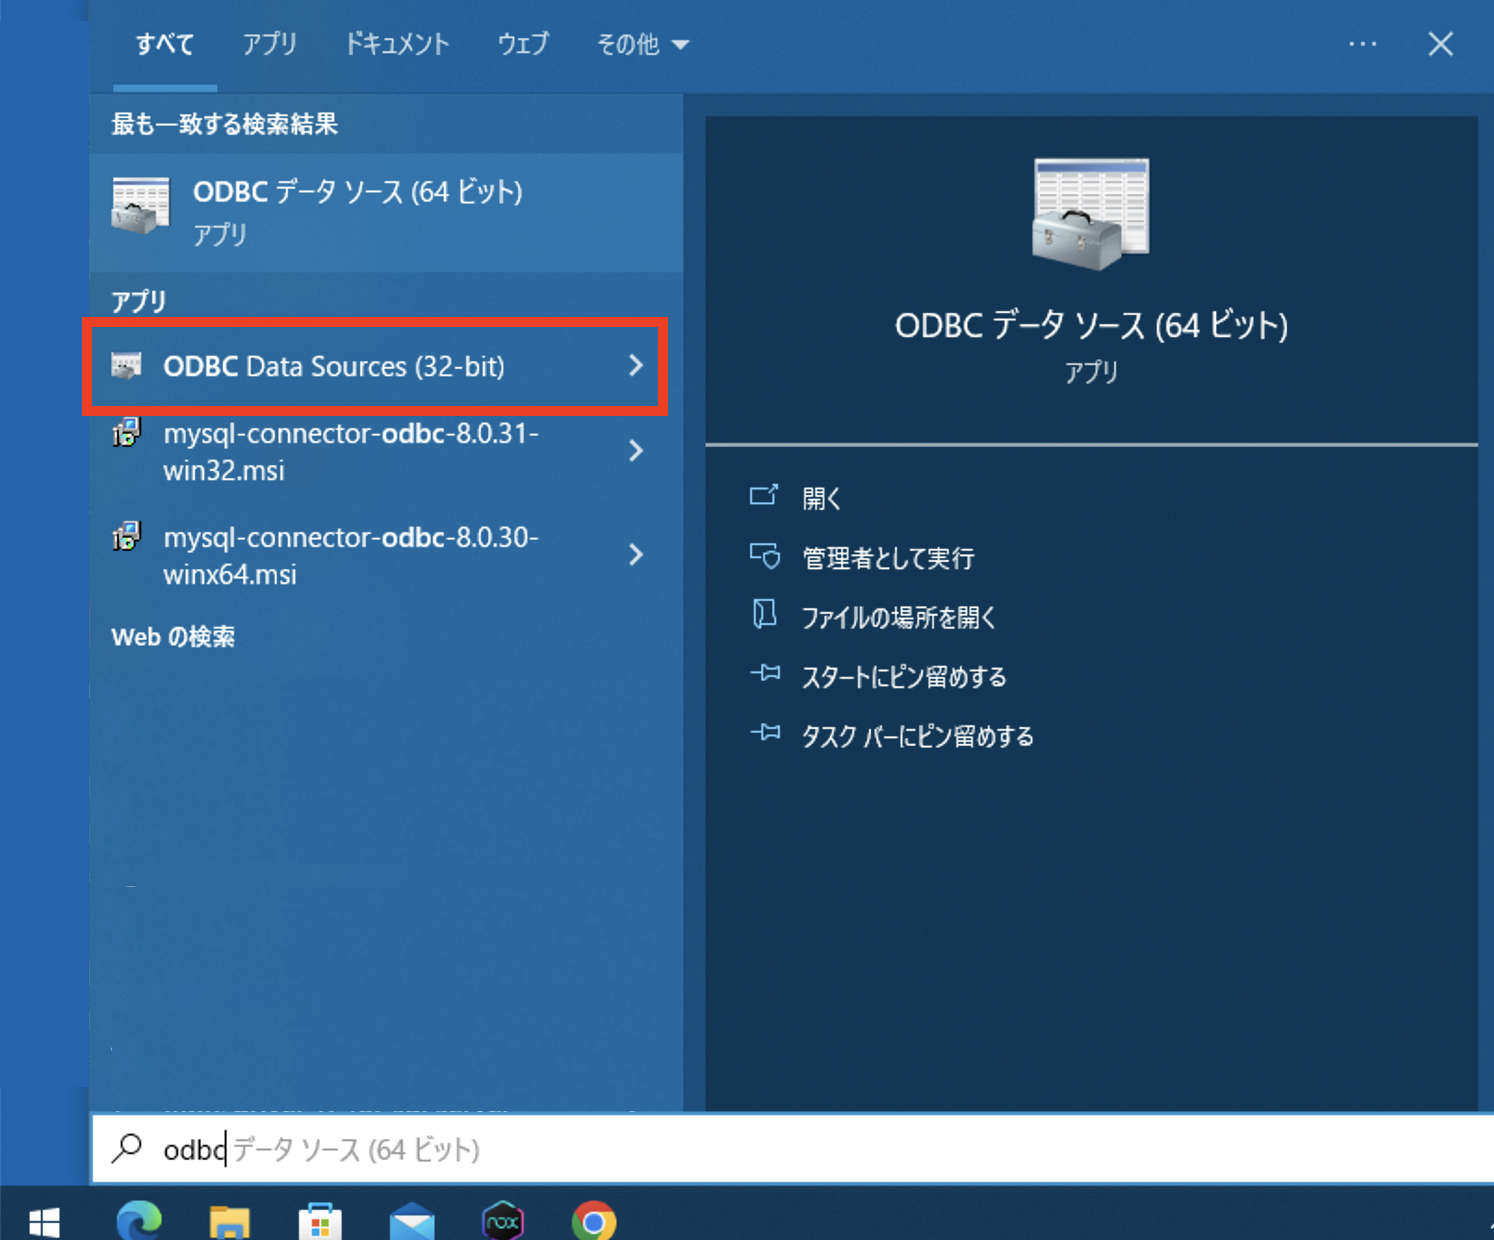Click the file location icon

click(x=764, y=614)
